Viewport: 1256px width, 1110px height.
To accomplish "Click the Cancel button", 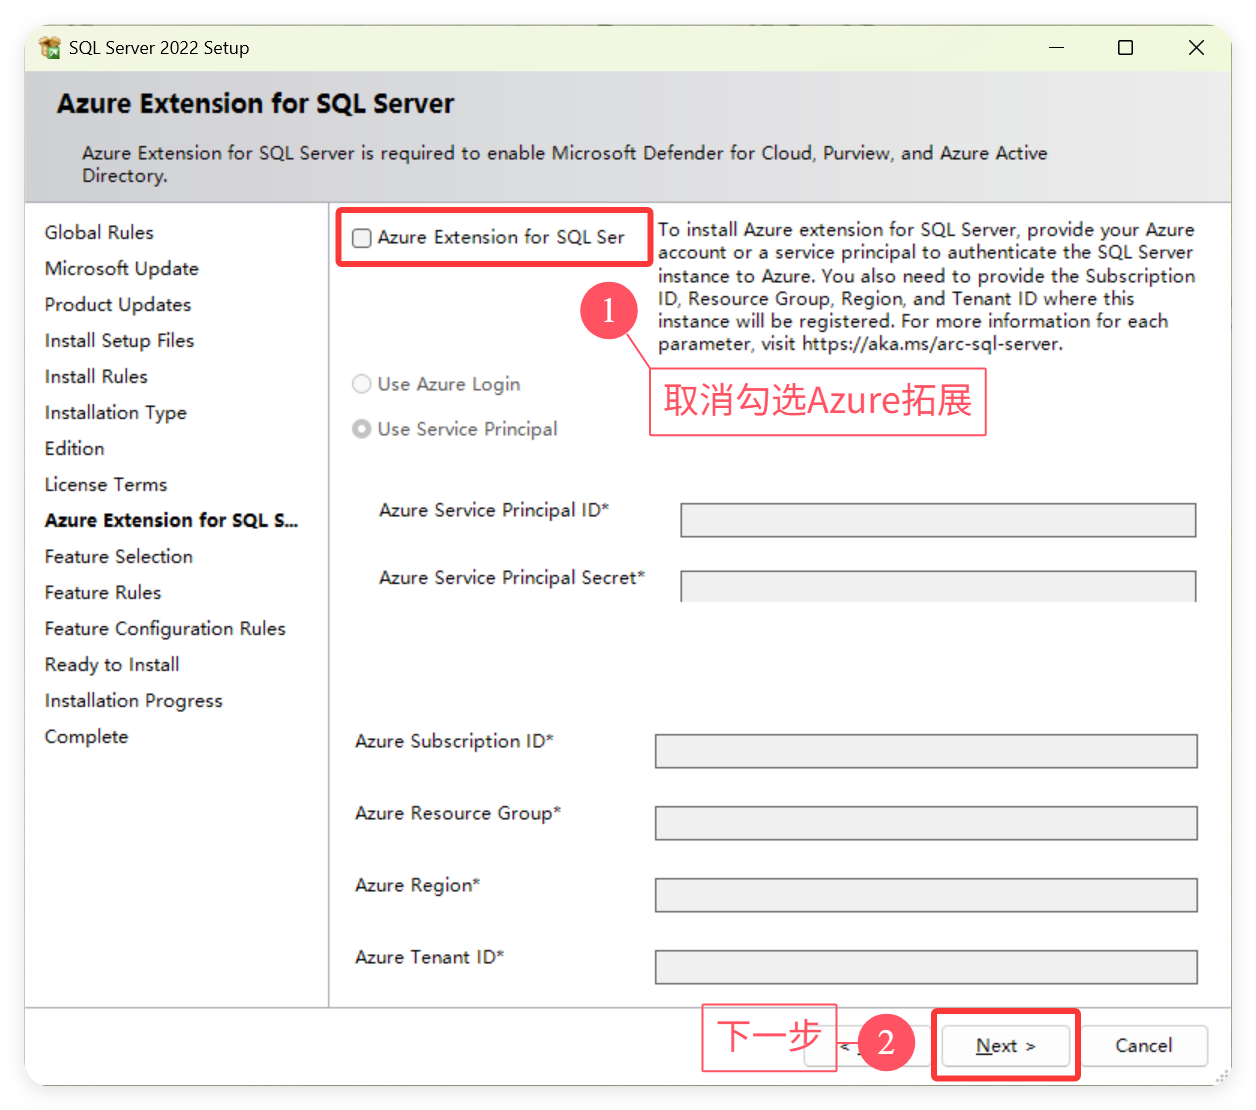I will click(x=1143, y=1046).
